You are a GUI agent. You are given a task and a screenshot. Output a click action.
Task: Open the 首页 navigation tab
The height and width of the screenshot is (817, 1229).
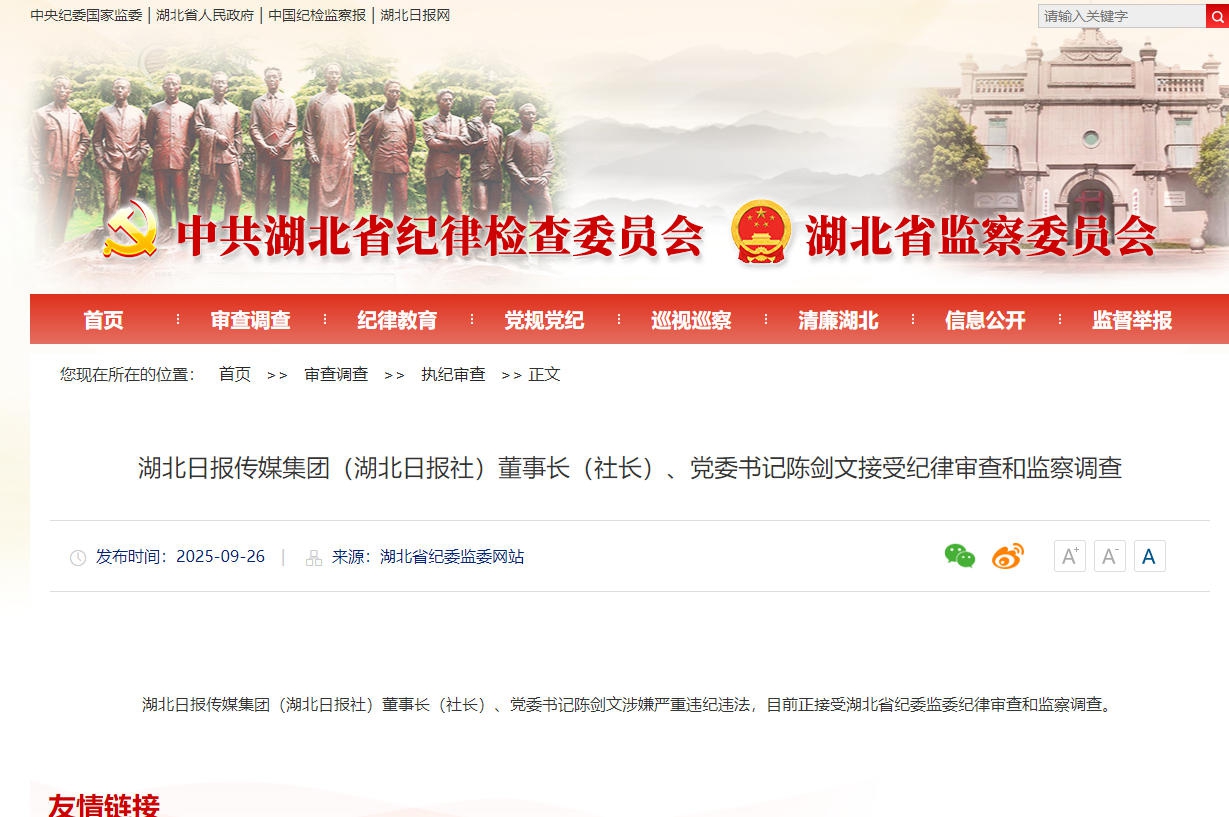104,320
